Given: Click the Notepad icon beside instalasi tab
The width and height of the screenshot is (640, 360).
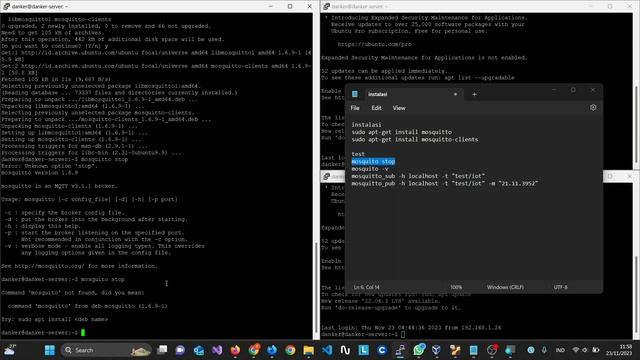Looking at the screenshot, I should (355, 94).
